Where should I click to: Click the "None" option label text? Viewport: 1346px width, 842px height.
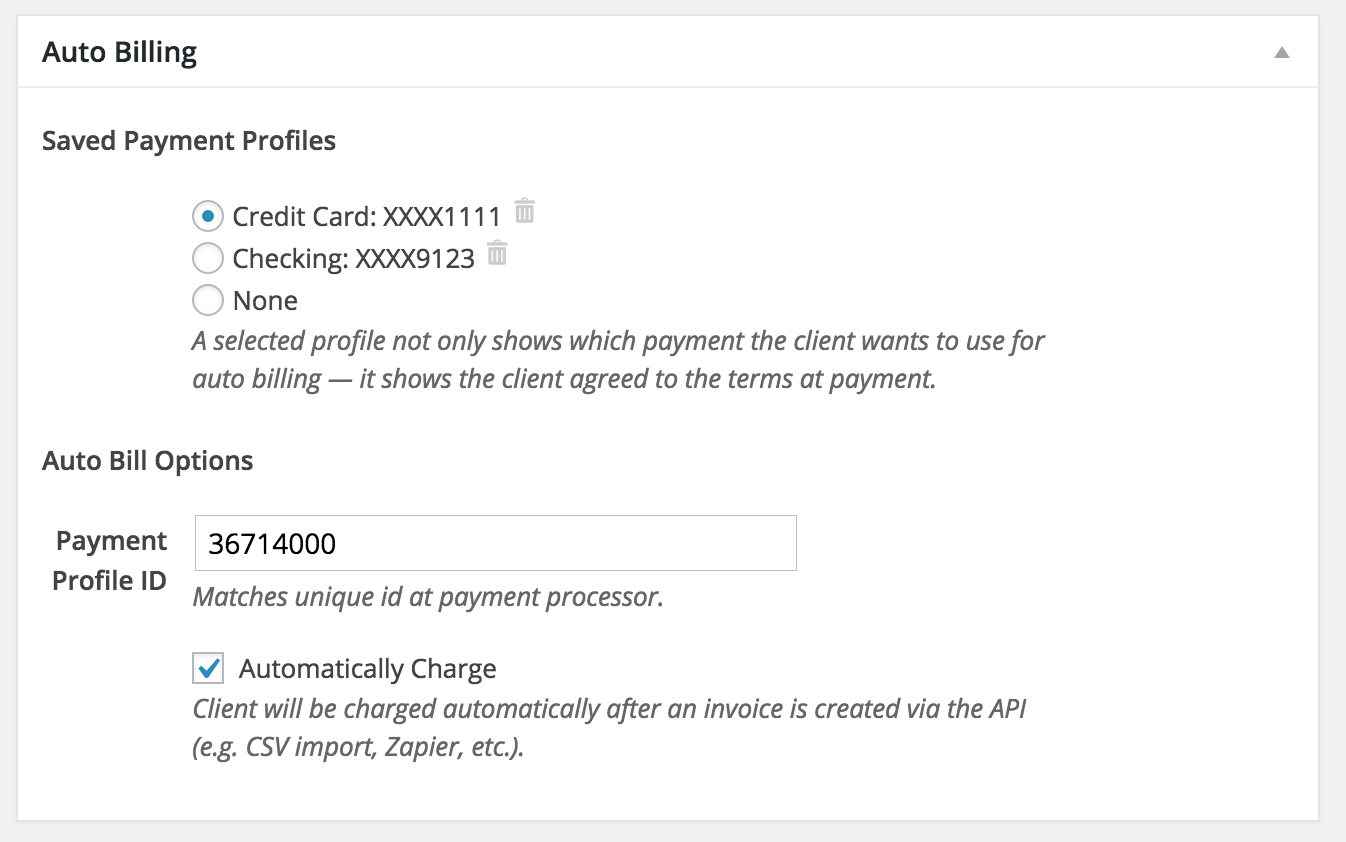pyautogui.click(x=265, y=301)
